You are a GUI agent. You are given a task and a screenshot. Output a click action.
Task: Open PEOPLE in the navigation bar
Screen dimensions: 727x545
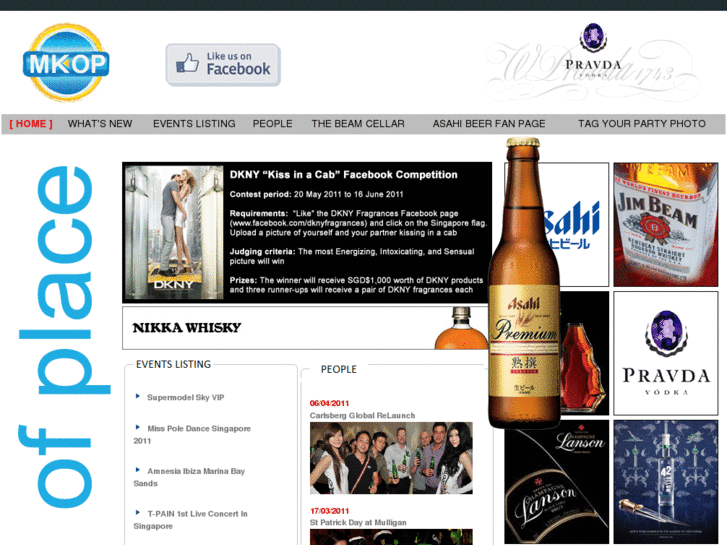(x=273, y=124)
